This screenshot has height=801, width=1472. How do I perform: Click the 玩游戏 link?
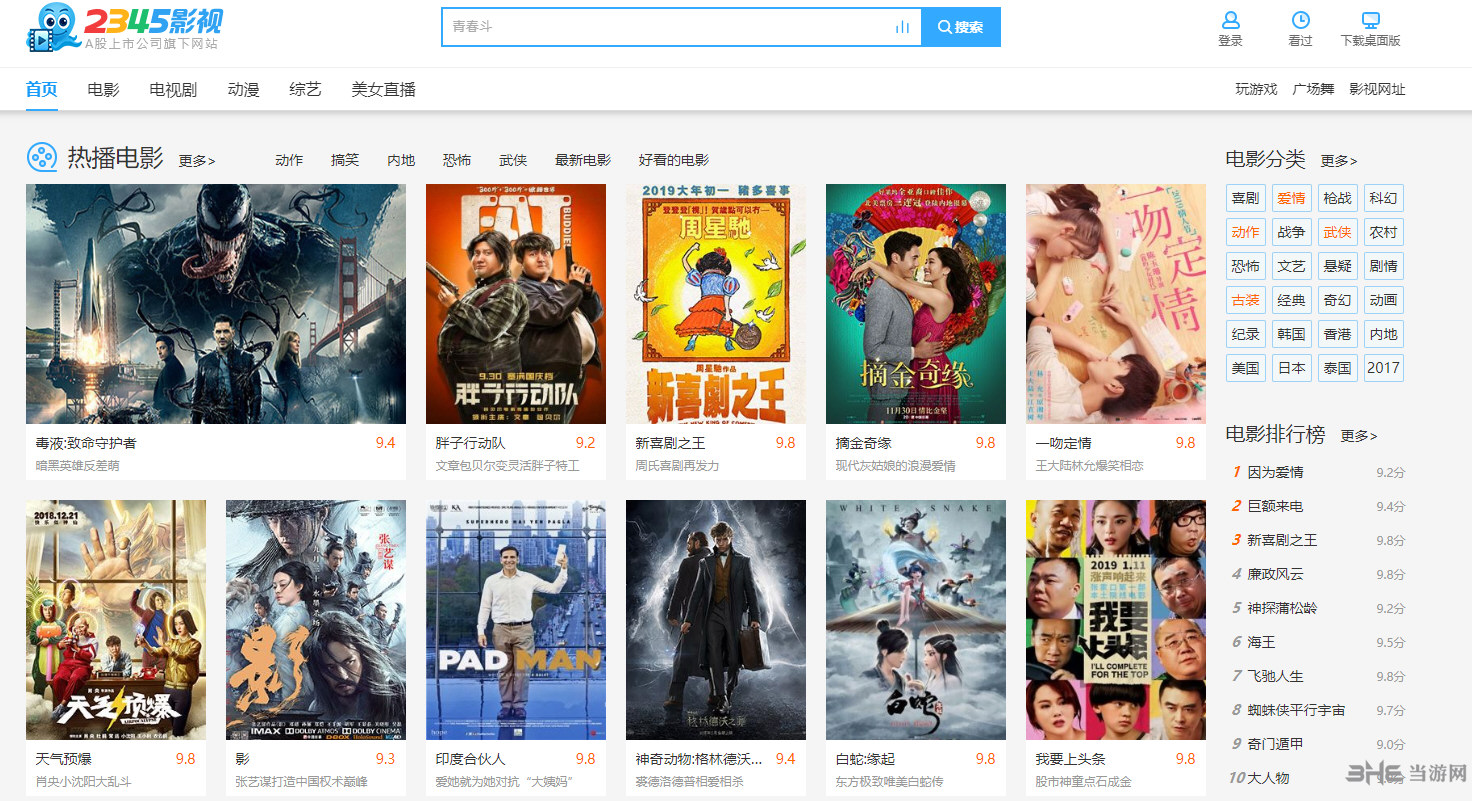1256,89
